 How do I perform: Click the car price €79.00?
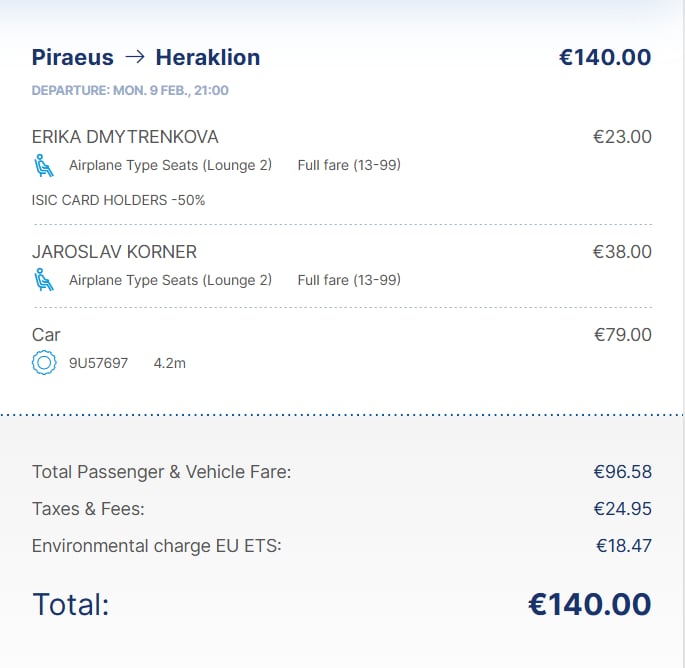click(x=622, y=335)
